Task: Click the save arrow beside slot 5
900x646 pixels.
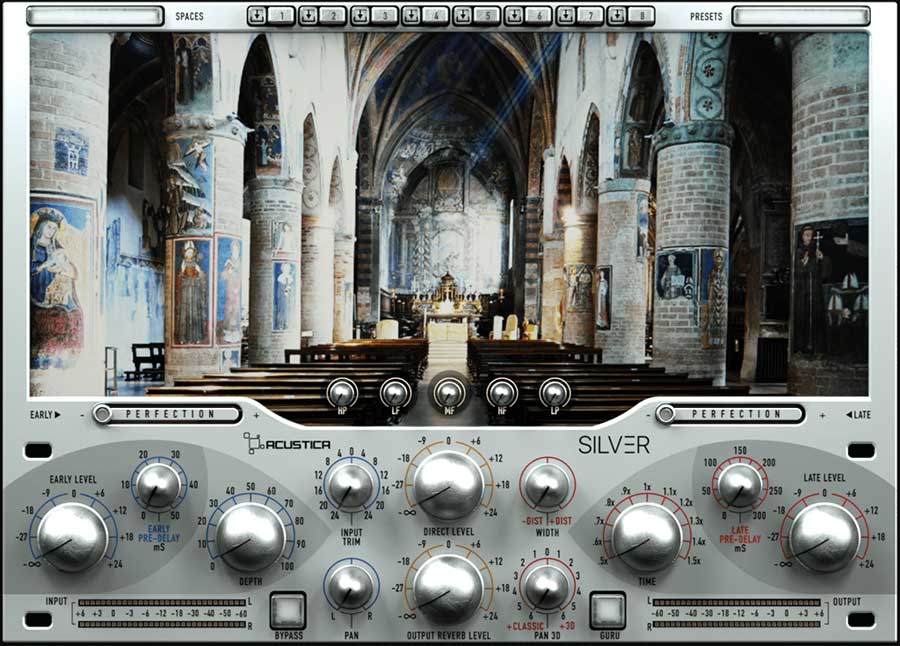Action: click(463, 16)
